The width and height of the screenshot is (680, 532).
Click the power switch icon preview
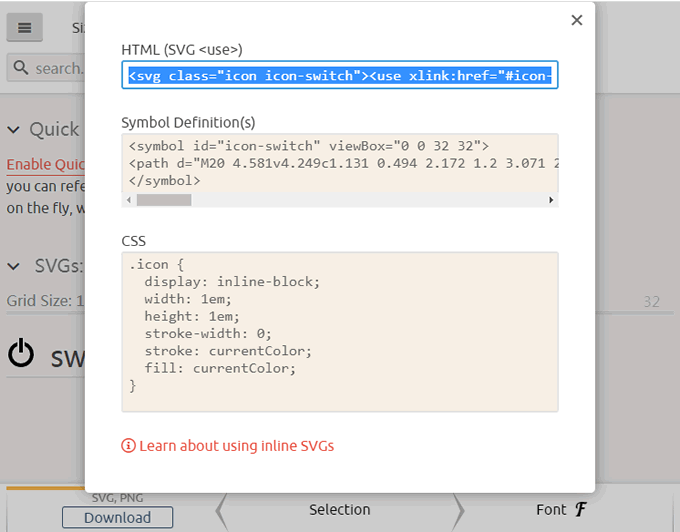[21, 353]
